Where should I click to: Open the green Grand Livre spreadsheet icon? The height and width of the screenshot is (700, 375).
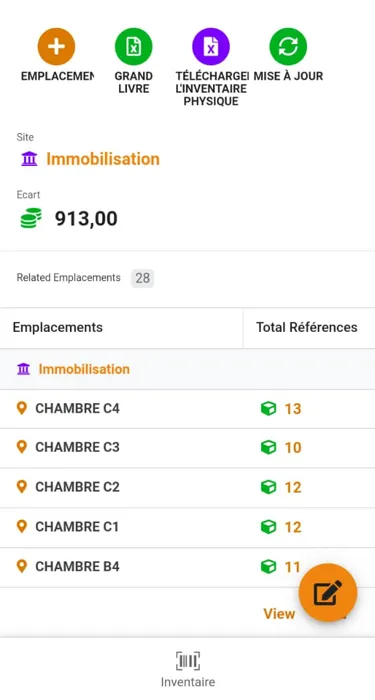[x=133, y=46]
